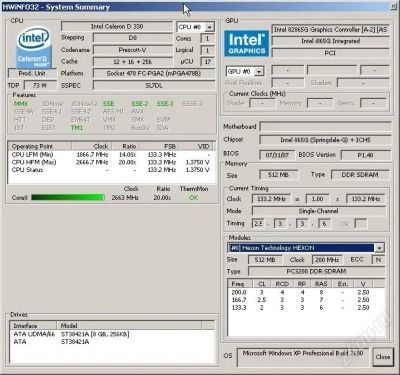This screenshot has height=375, width=400.
Task: Click the Cache 12 + 16 + 256 field
Action: pyautogui.click(x=132, y=62)
